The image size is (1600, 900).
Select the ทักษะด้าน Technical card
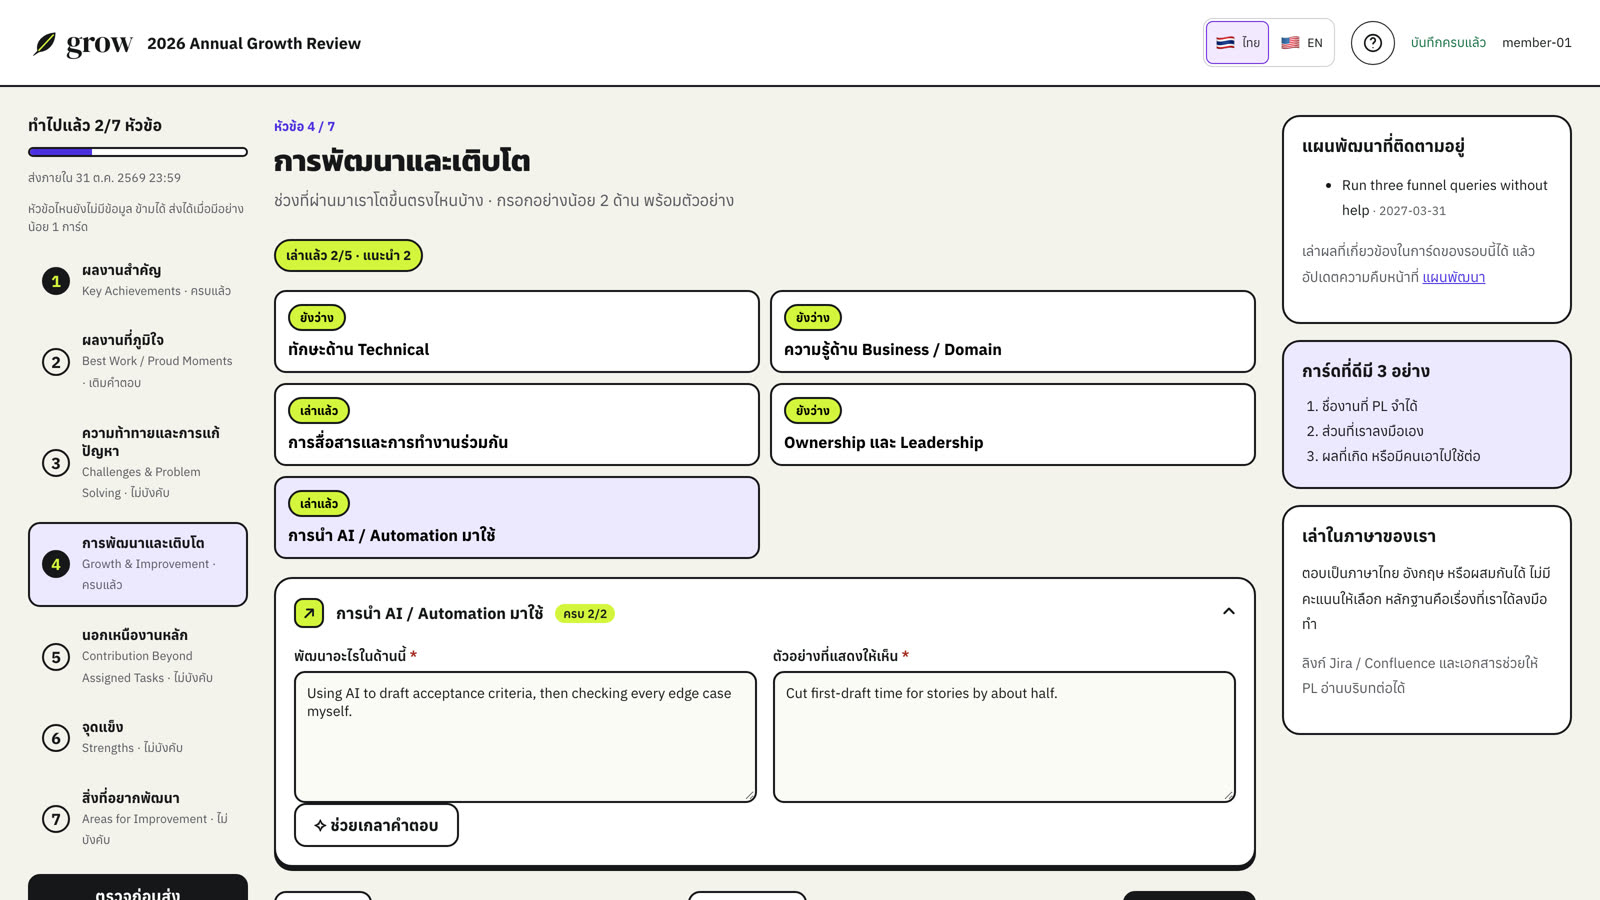pos(517,331)
